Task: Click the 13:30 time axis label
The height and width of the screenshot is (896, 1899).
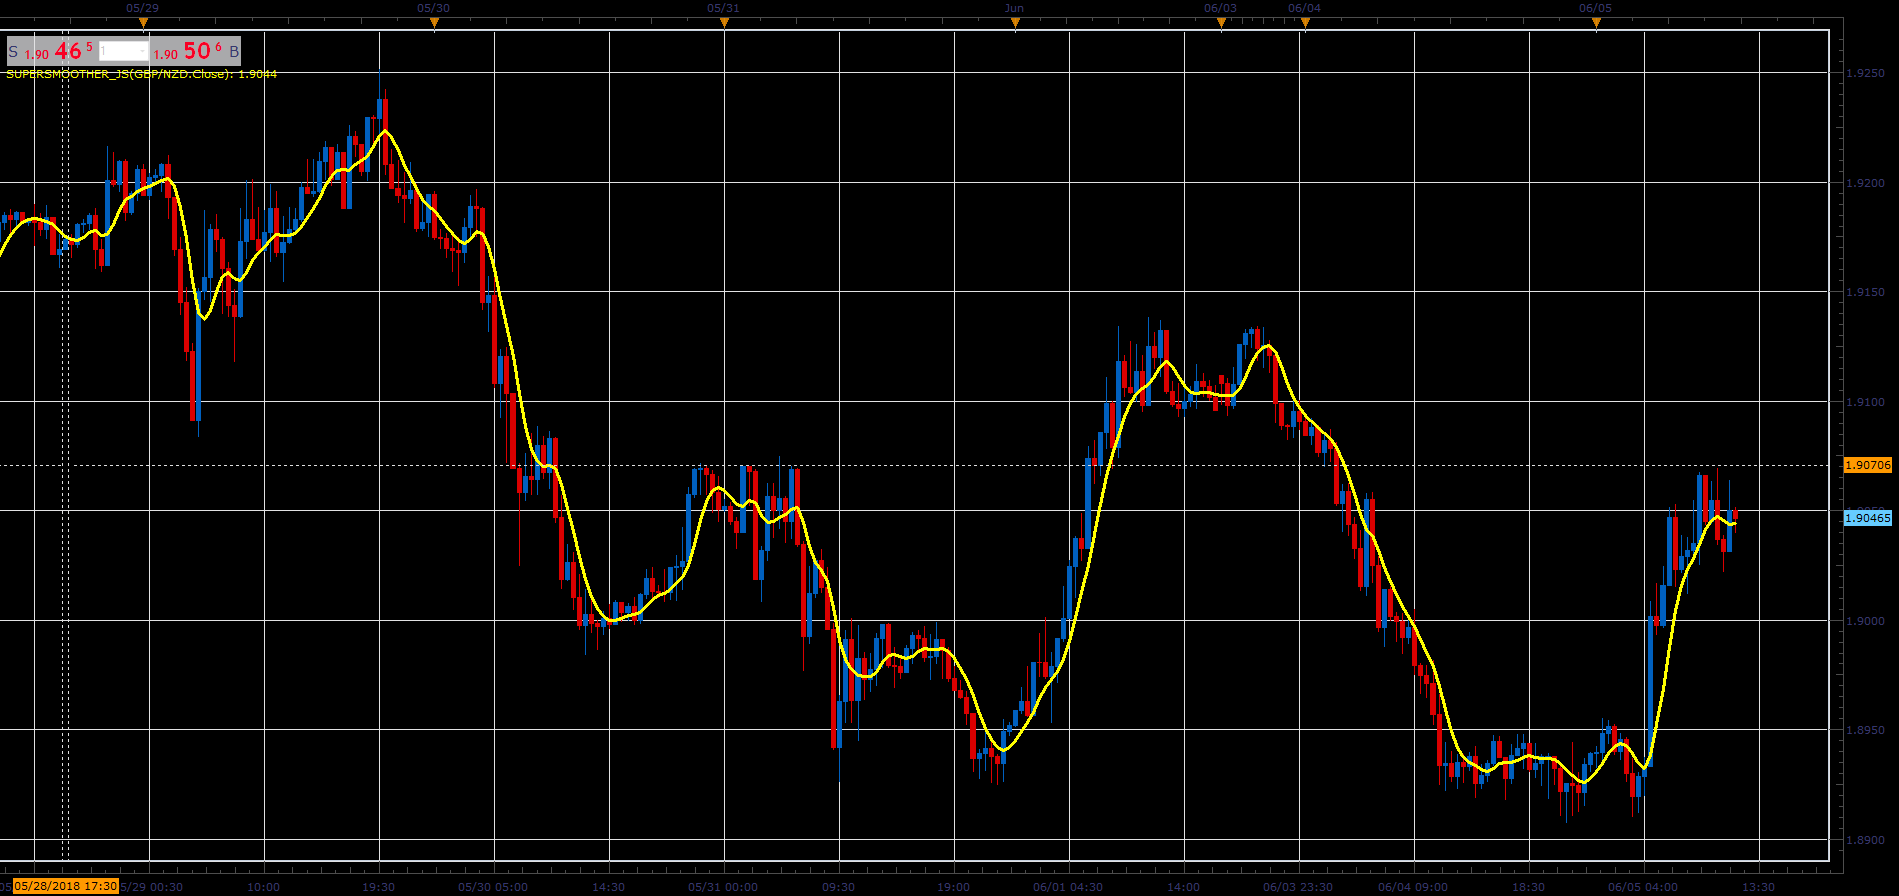Action: (x=1759, y=887)
